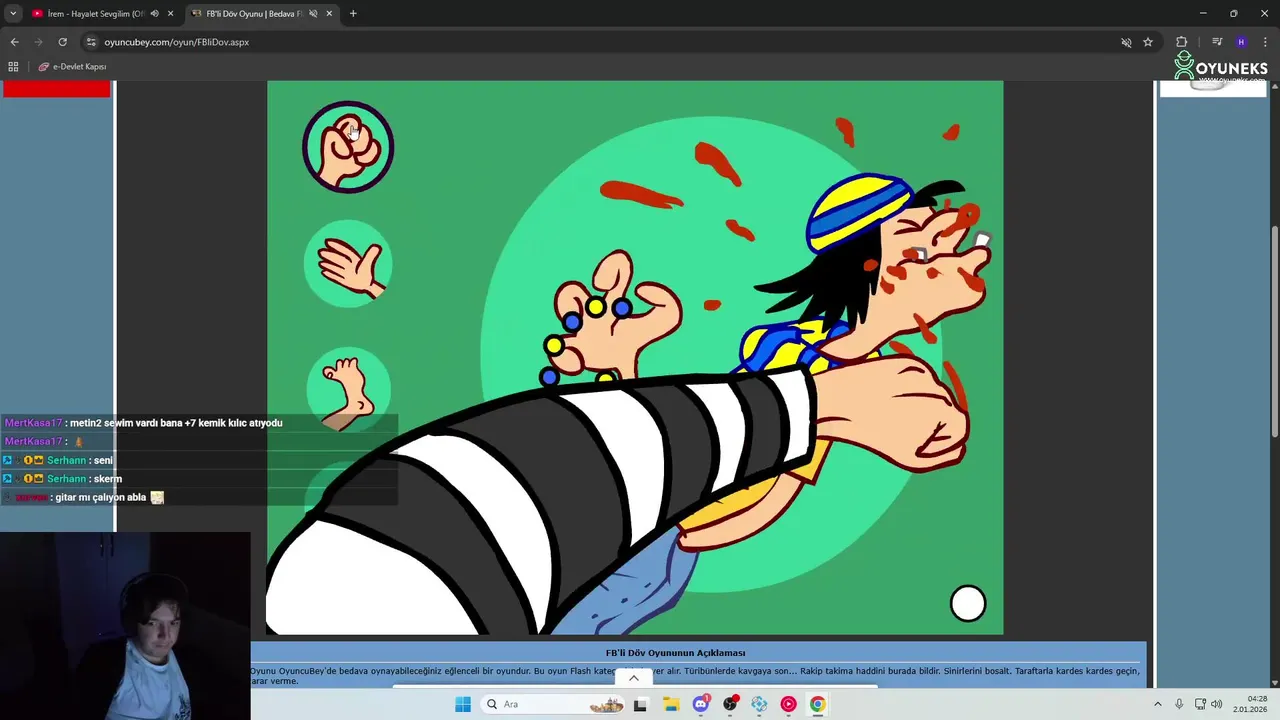Expand the chevron-up panel at page bottom
The image size is (1280, 720).
(633, 678)
